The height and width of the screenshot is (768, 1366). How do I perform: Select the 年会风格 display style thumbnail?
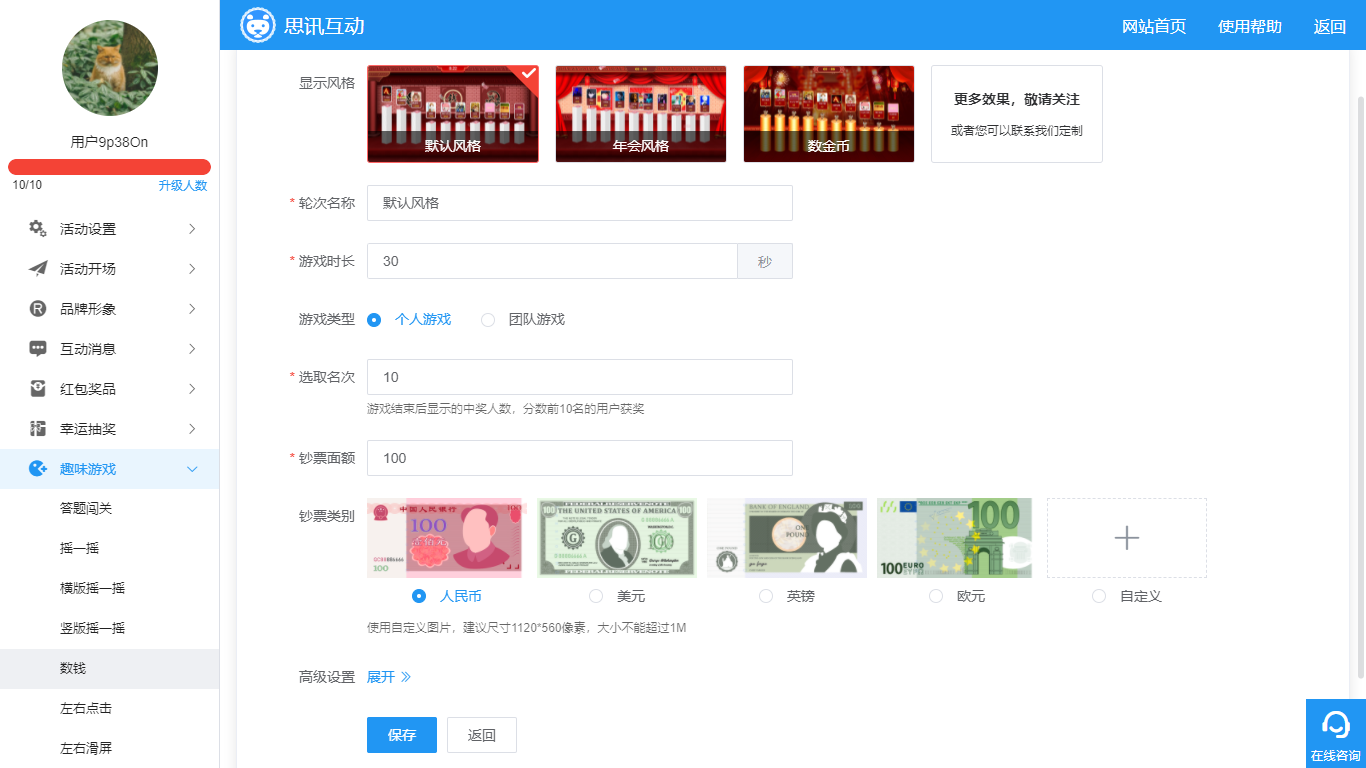point(641,114)
